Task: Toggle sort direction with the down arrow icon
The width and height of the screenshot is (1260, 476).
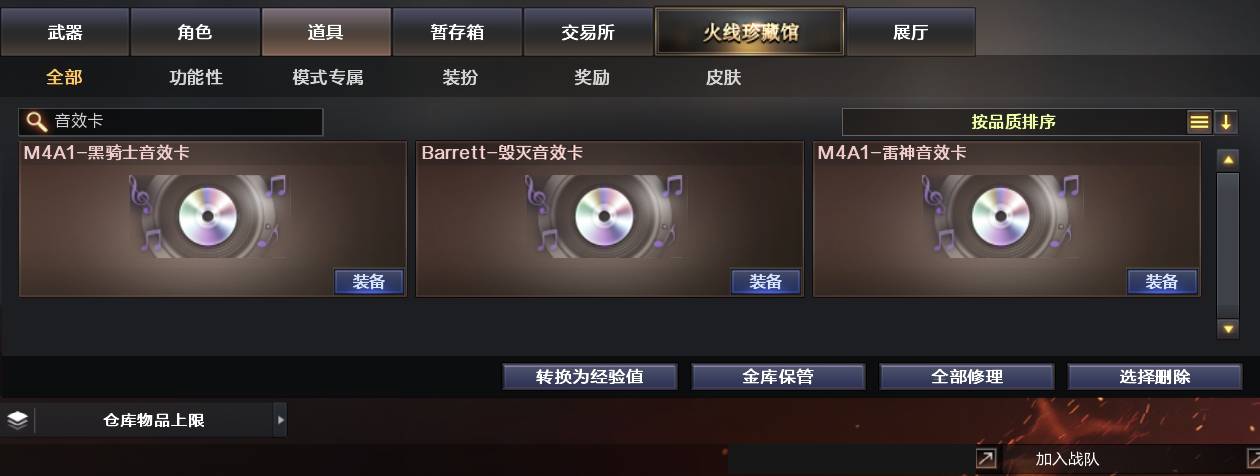Action: [1226, 122]
